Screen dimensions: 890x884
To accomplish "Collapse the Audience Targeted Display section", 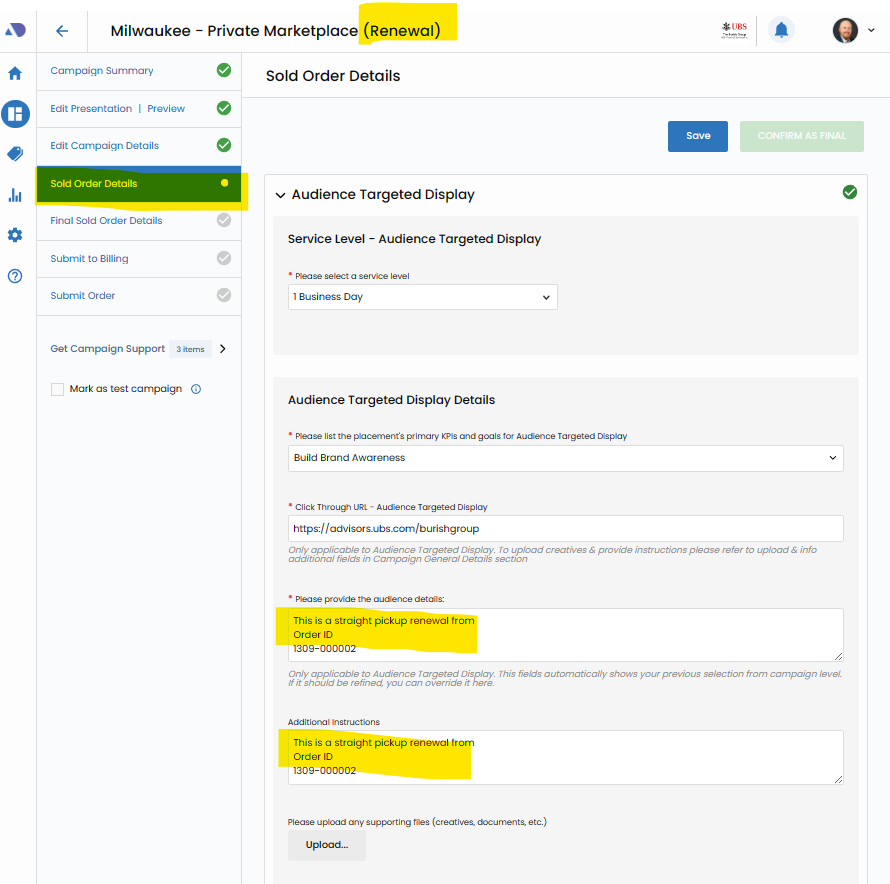I will tap(280, 196).
